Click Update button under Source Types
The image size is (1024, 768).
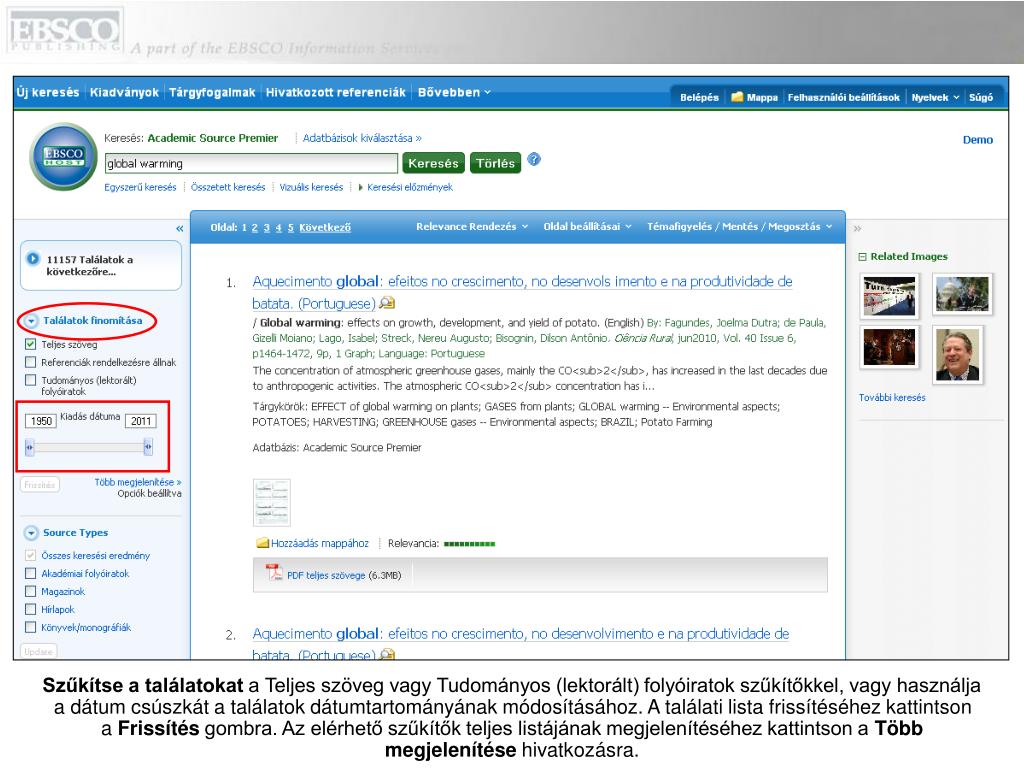[x=39, y=651]
